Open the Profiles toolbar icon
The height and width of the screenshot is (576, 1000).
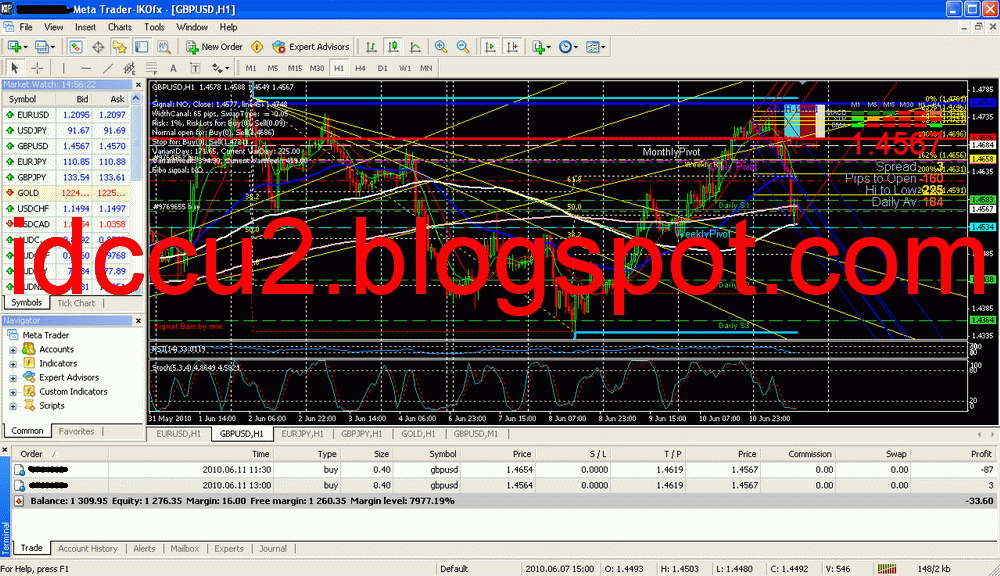[44, 47]
